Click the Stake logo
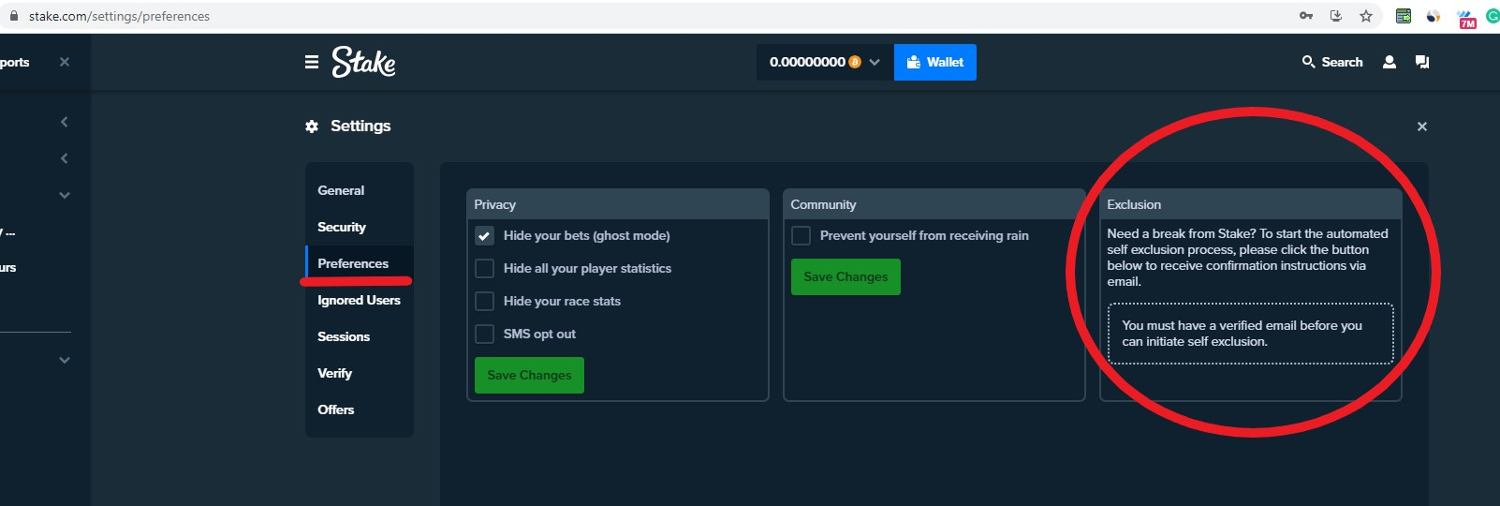 point(364,62)
